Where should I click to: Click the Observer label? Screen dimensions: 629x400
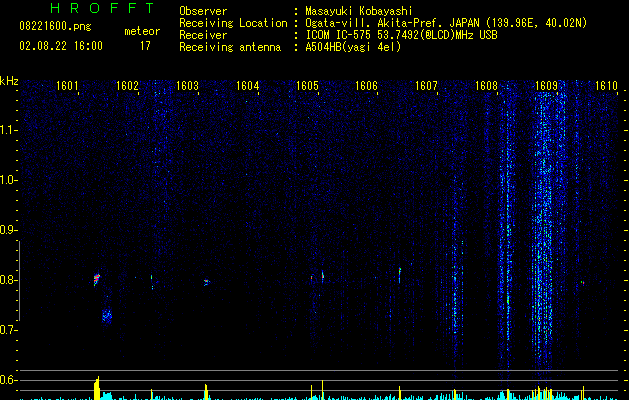click(x=203, y=11)
